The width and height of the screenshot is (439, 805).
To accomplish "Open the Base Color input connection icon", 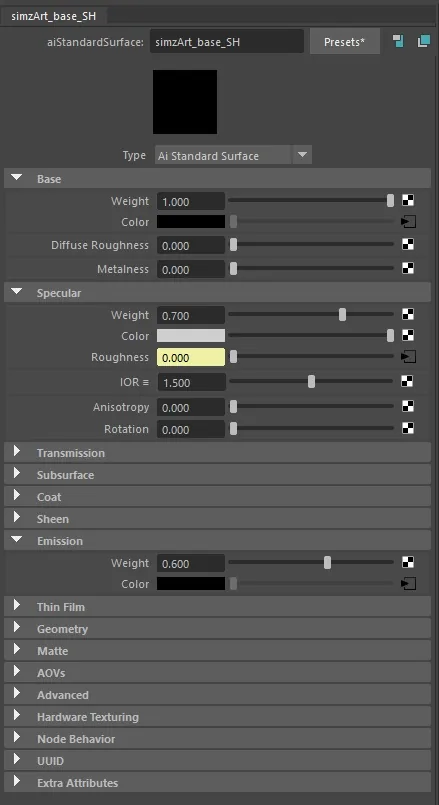I will pyautogui.click(x=408, y=222).
